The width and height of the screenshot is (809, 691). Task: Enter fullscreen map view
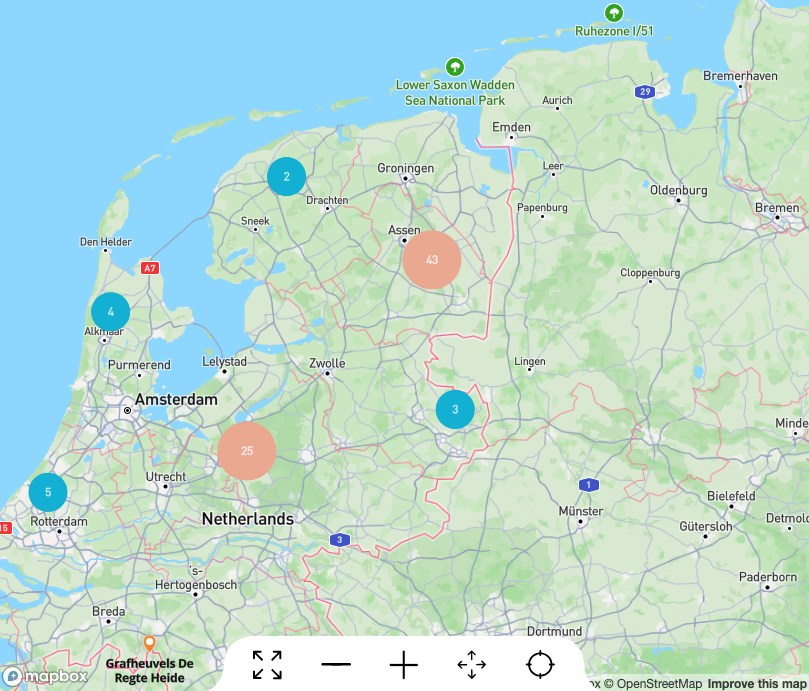pos(266,664)
